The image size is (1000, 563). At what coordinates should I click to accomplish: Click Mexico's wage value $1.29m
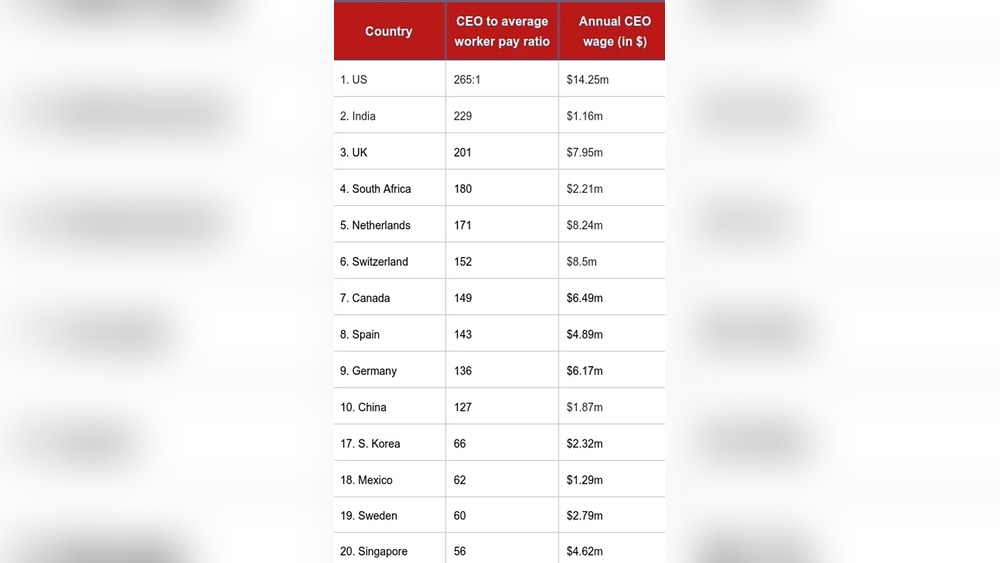(584, 480)
